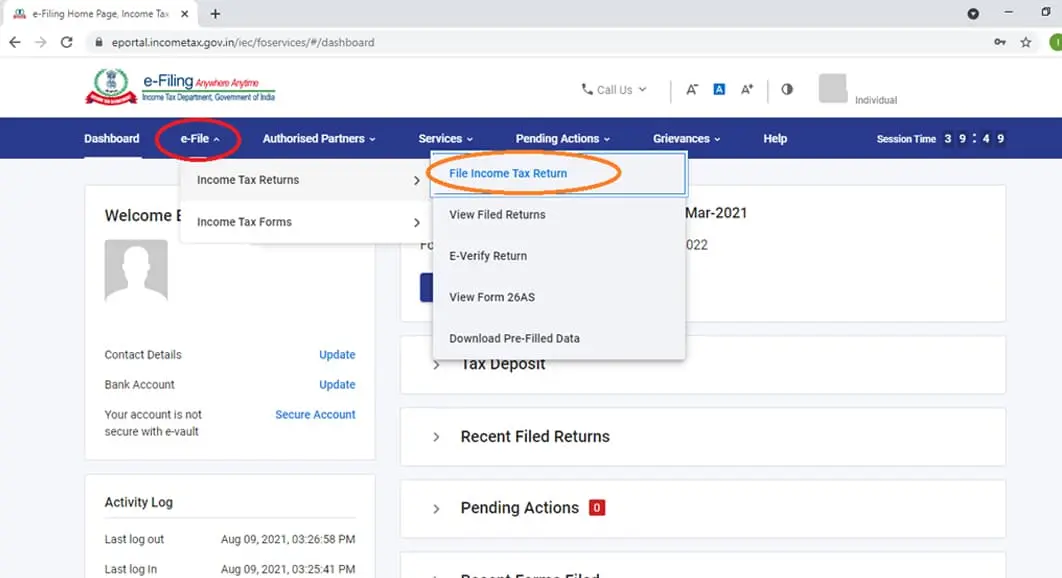This screenshot has width=1062, height=578.
Task: Click the saved password key icon
Action: [x=1000, y=42]
